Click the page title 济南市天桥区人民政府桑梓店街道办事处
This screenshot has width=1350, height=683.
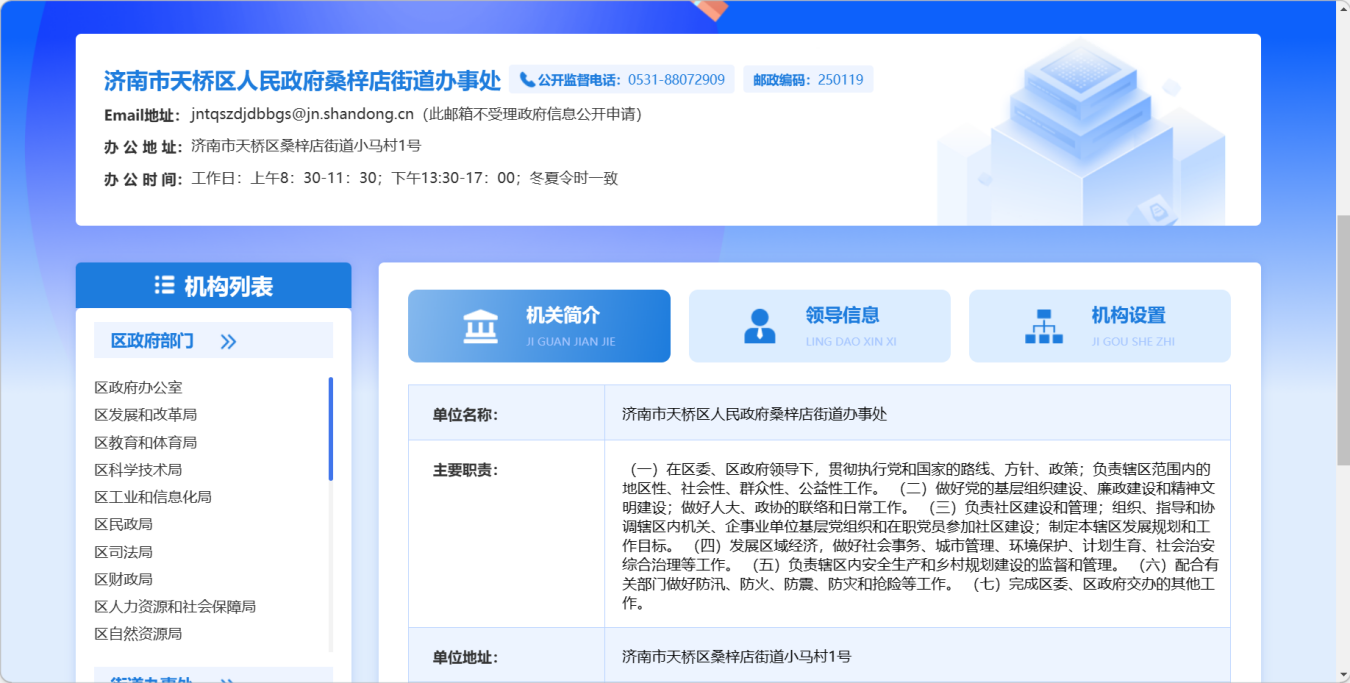(302, 81)
